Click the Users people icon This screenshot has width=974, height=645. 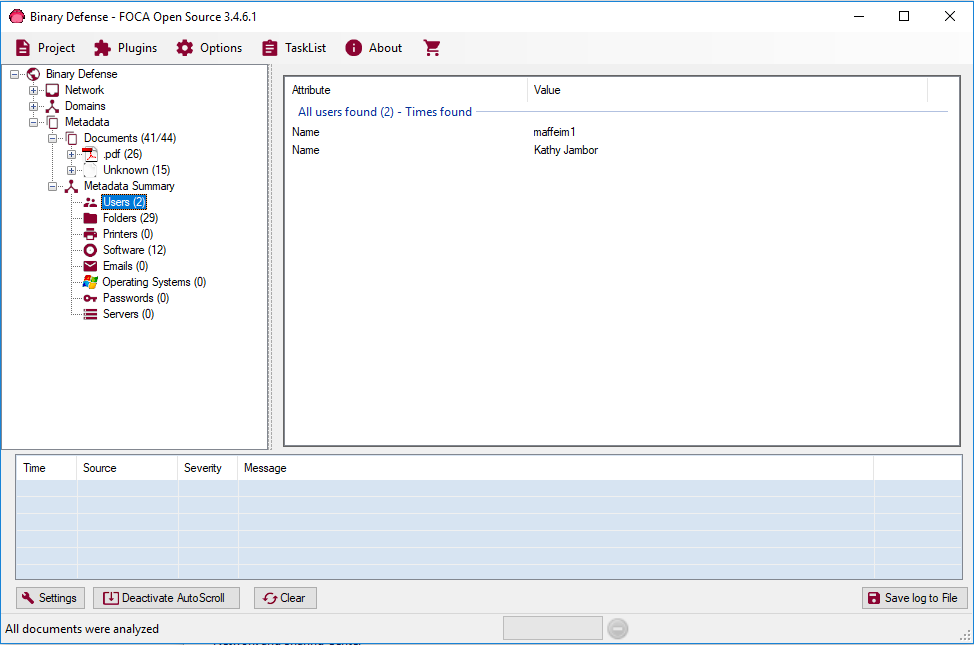point(91,202)
